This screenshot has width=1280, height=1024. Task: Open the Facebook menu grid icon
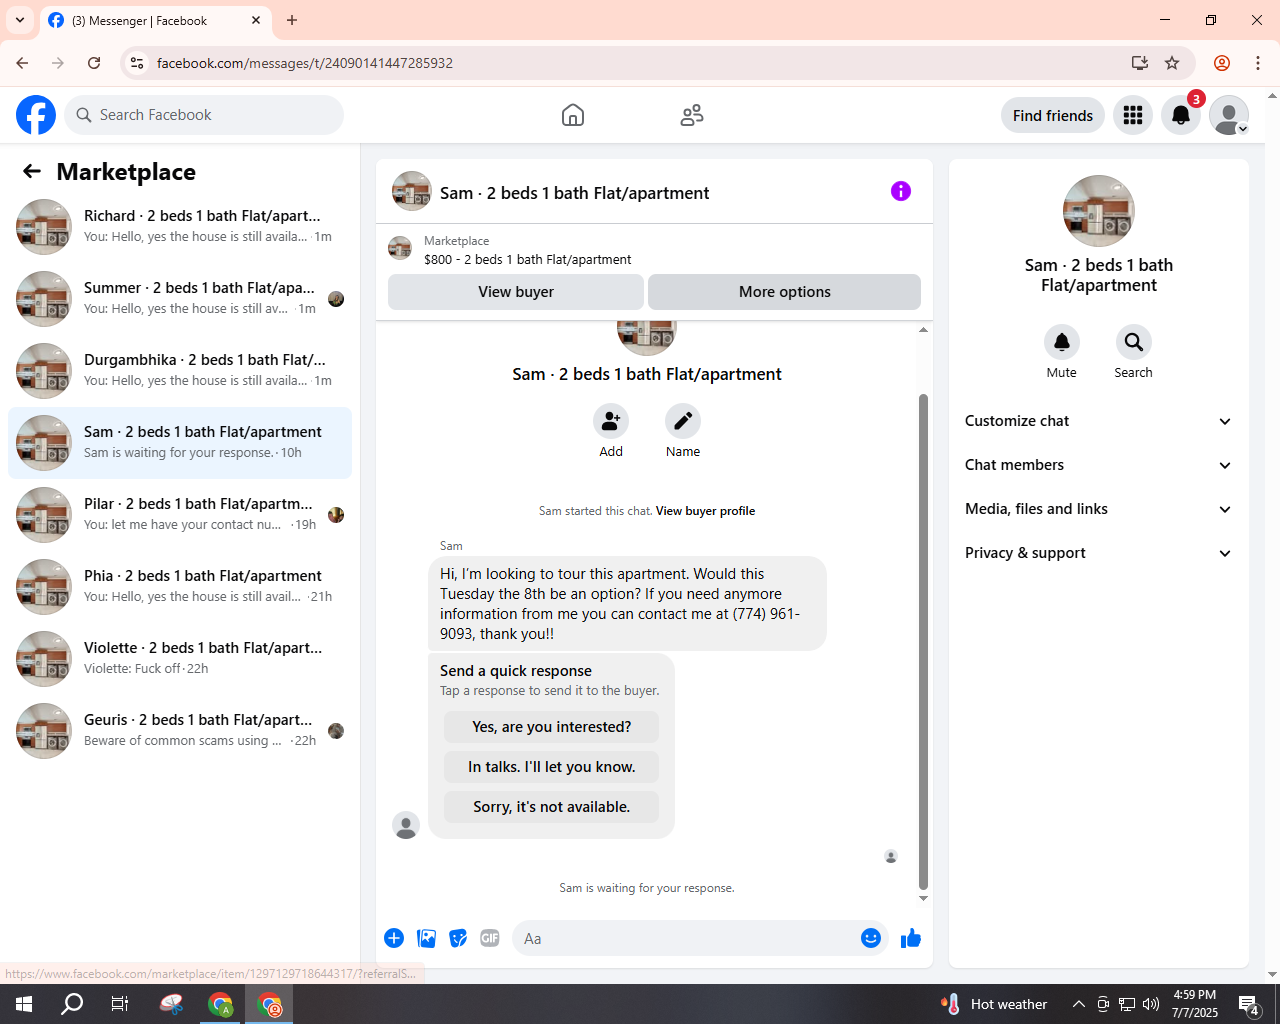click(x=1133, y=115)
